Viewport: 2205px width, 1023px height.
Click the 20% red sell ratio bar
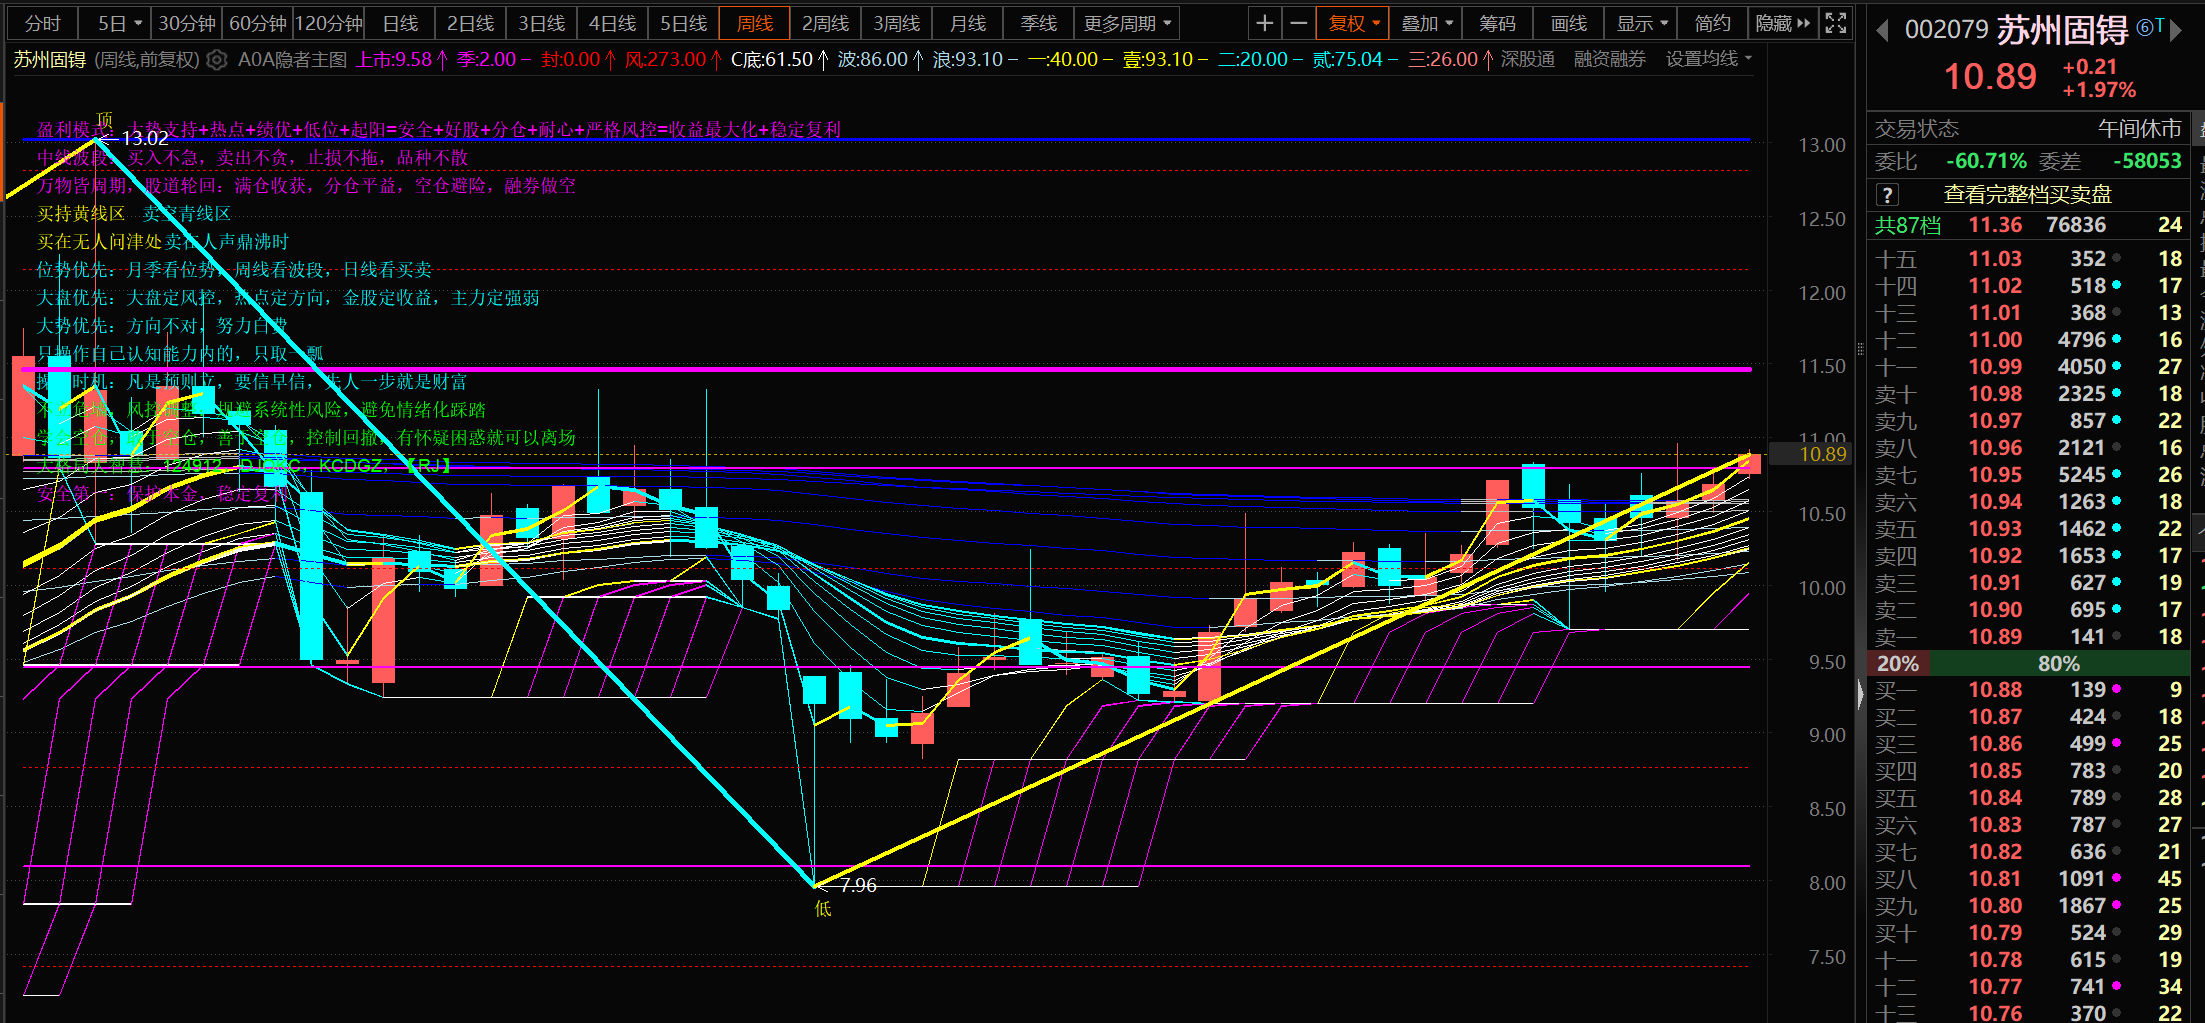(1897, 663)
